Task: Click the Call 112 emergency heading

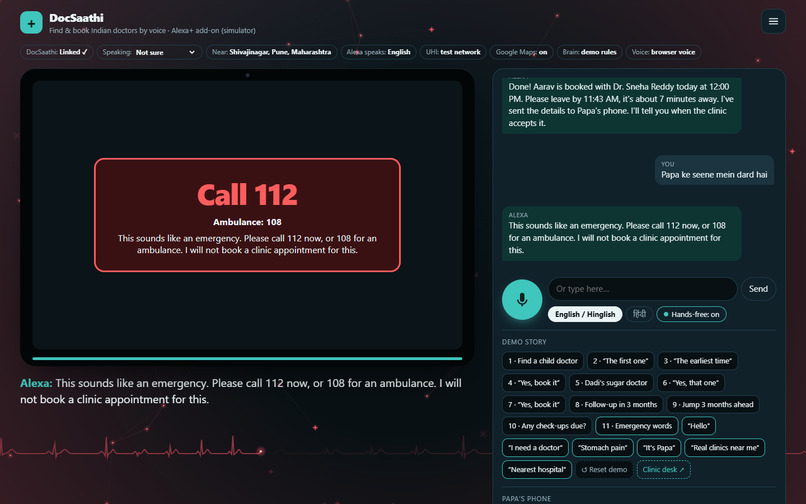Action: point(247,195)
